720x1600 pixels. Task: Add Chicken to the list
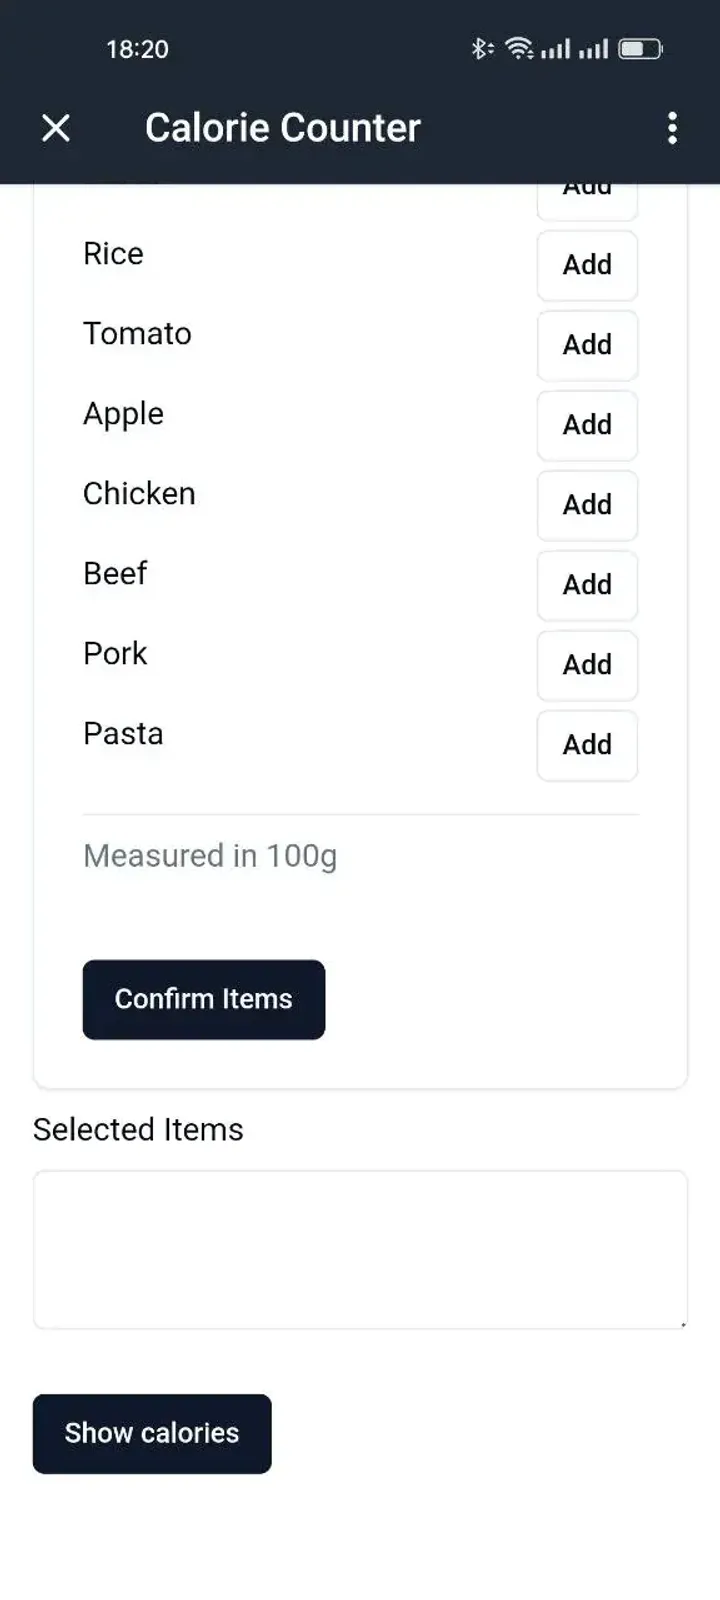(x=587, y=505)
